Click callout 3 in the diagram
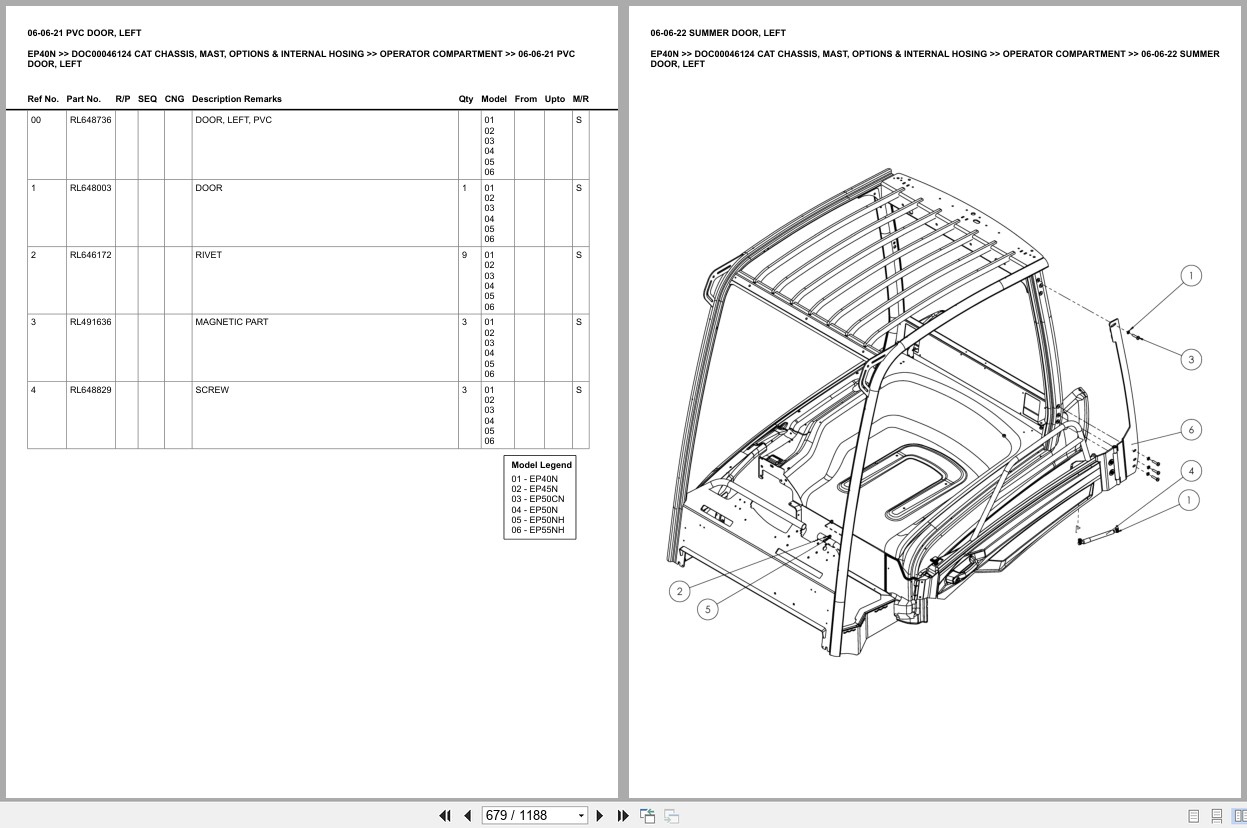Viewport: 1247px width, 828px height. pyautogui.click(x=1191, y=359)
